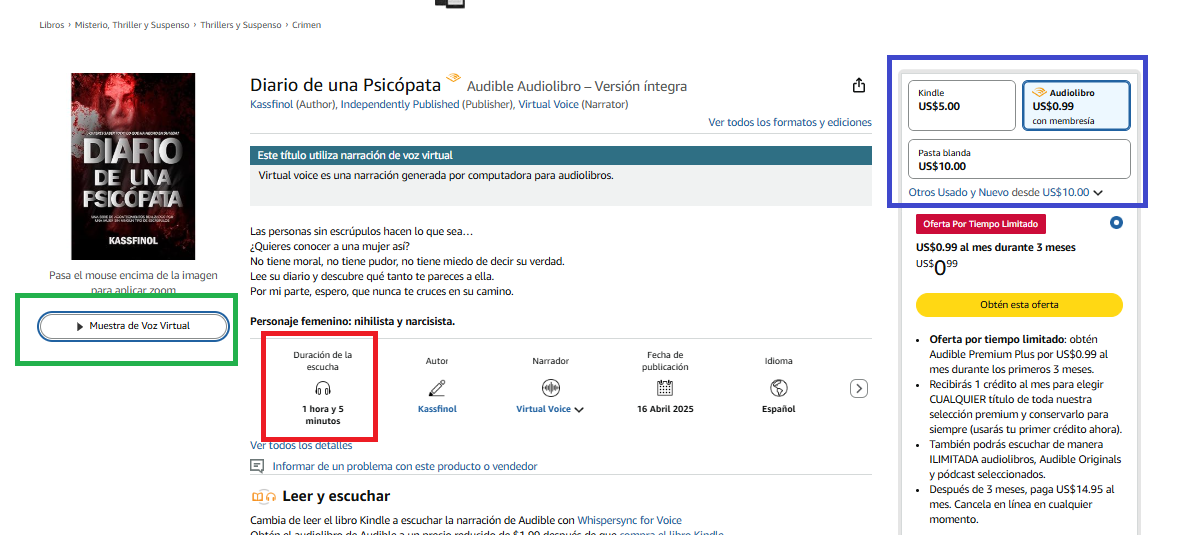The height and width of the screenshot is (535, 1179).
Task: Click the Diario de una Psicópata title
Action: (x=345, y=85)
